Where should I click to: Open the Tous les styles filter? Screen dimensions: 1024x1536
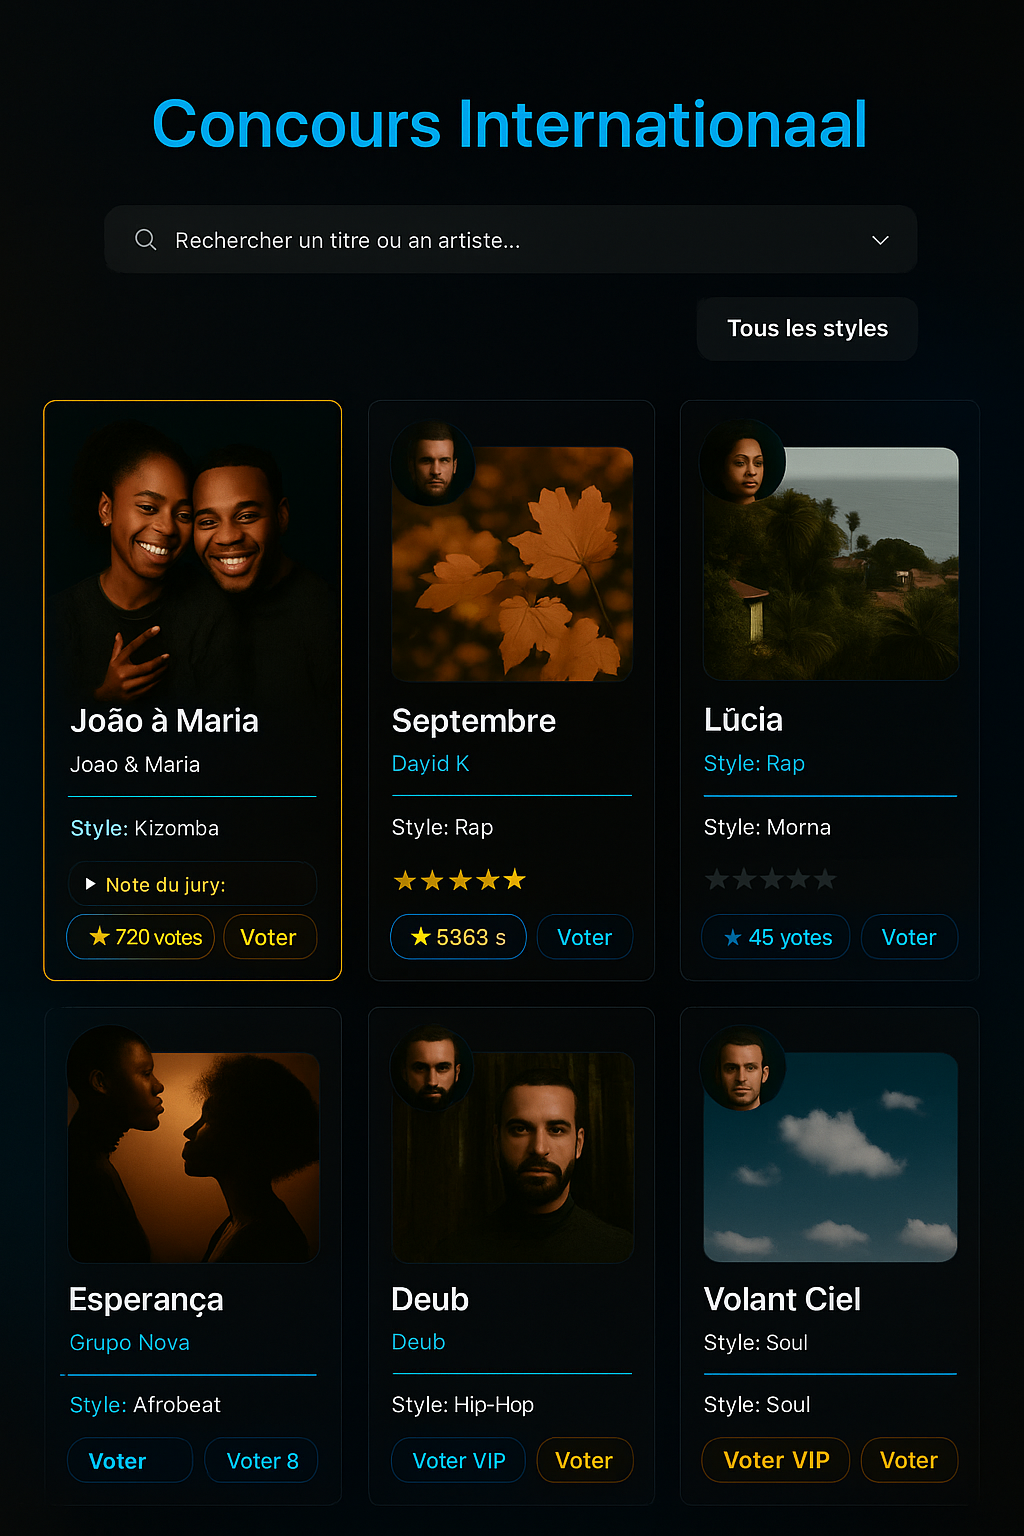807,329
